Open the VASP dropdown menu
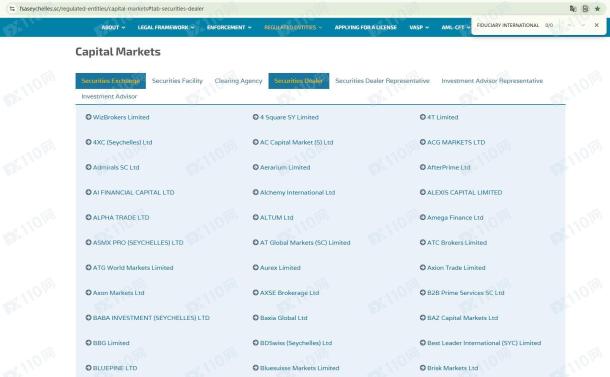 point(419,27)
